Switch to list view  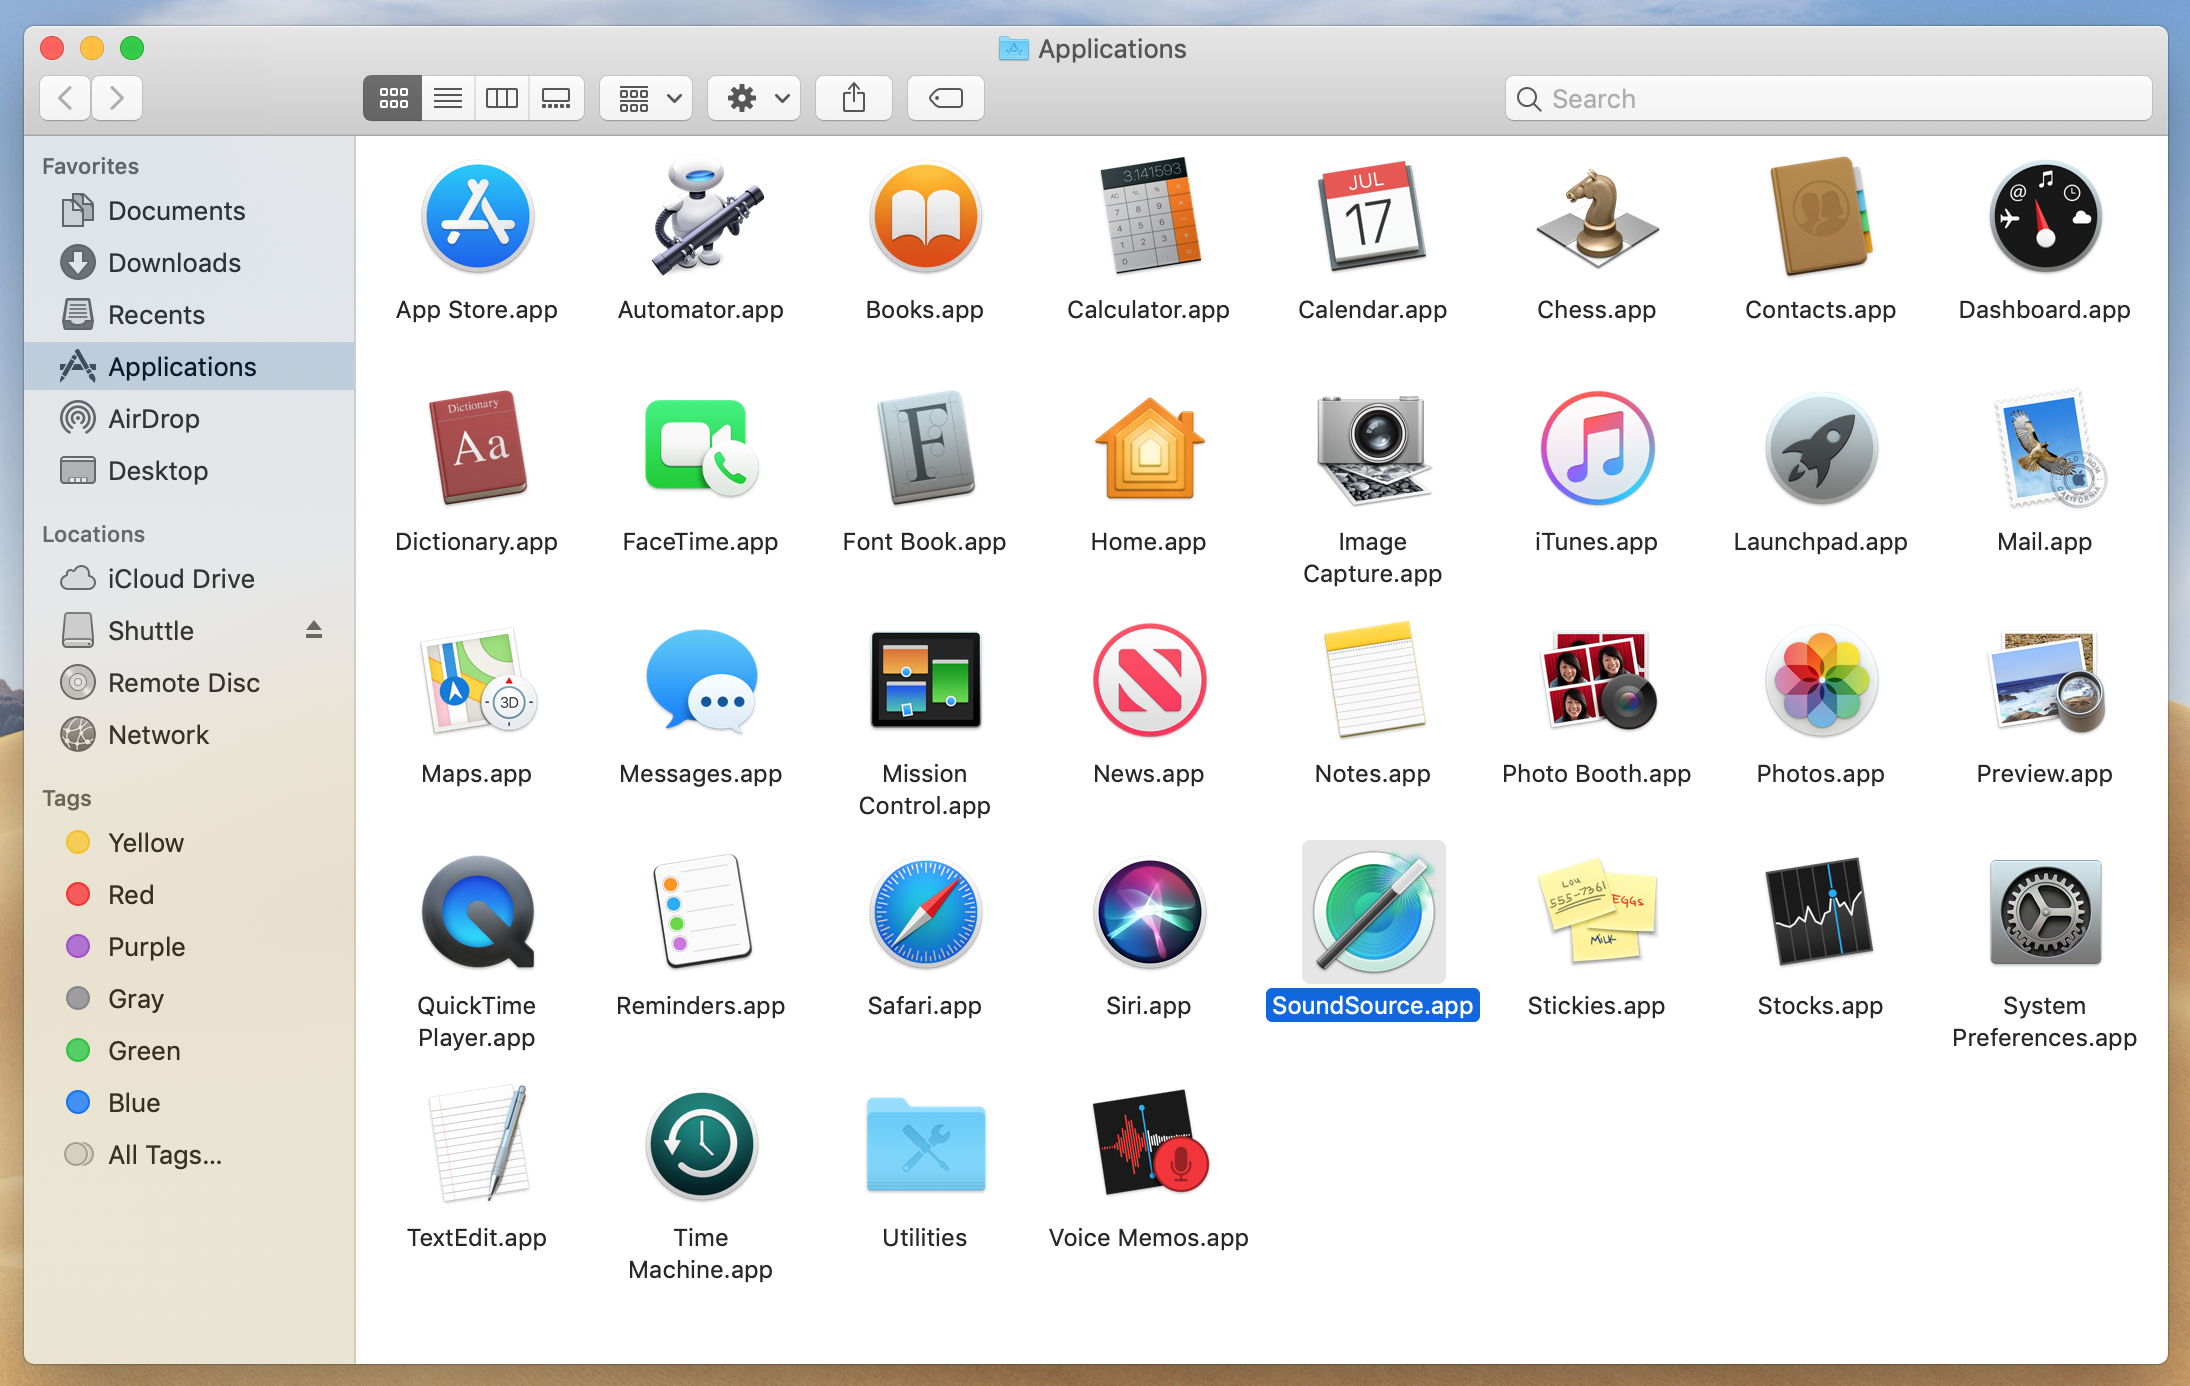pos(448,98)
